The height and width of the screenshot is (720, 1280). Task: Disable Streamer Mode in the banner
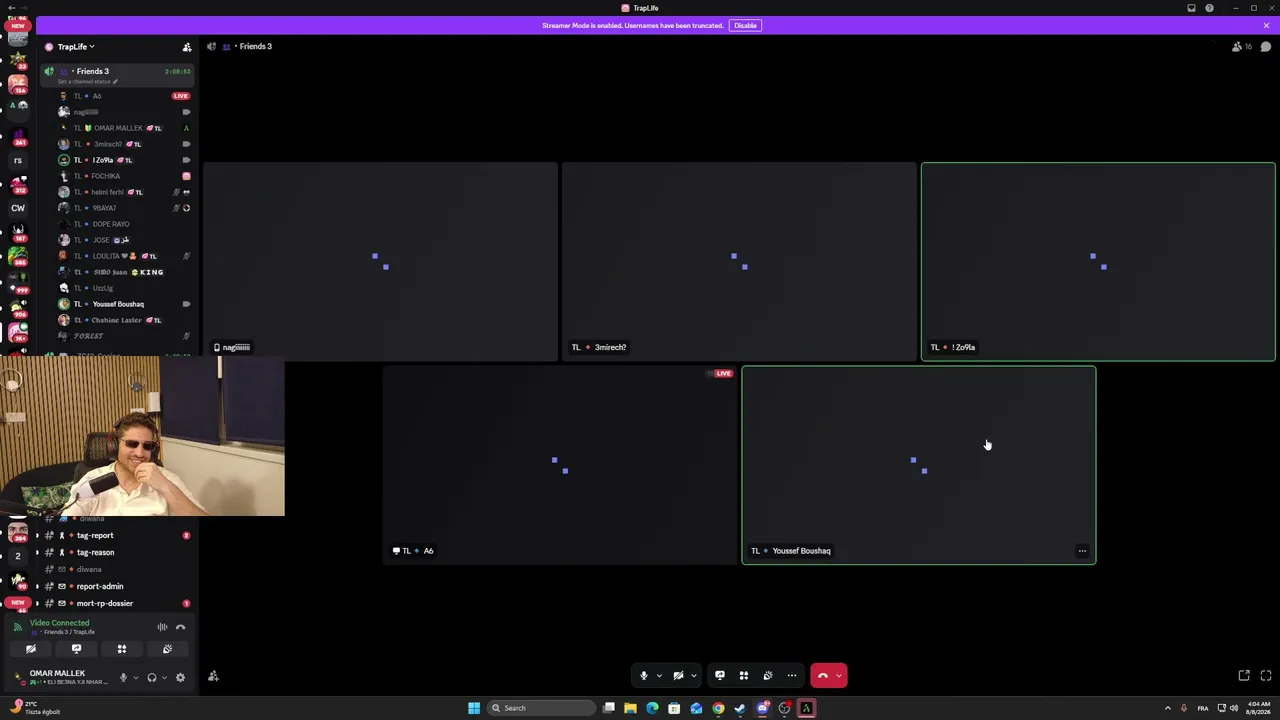tap(745, 25)
